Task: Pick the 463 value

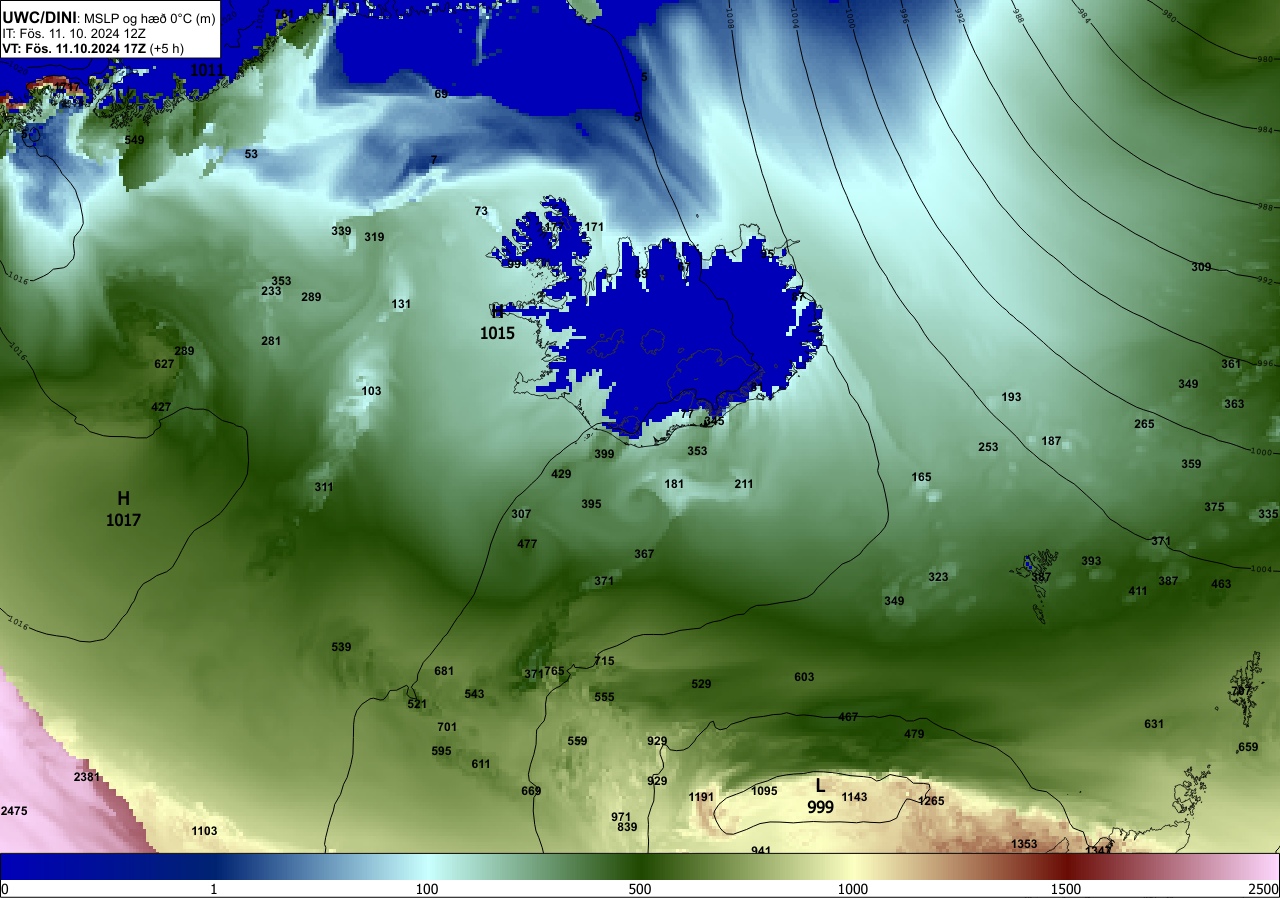Action: 1221,584
